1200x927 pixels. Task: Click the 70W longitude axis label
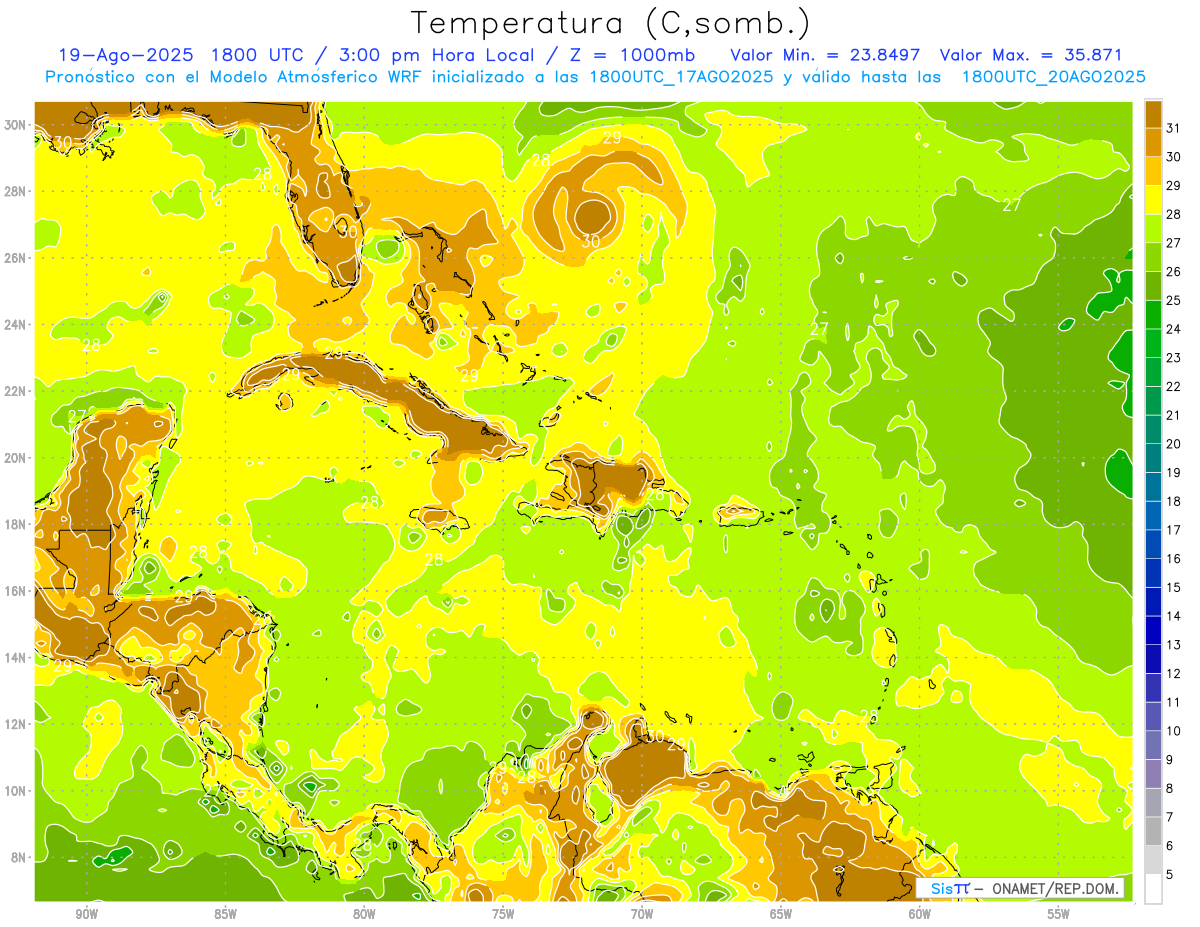pos(642,914)
